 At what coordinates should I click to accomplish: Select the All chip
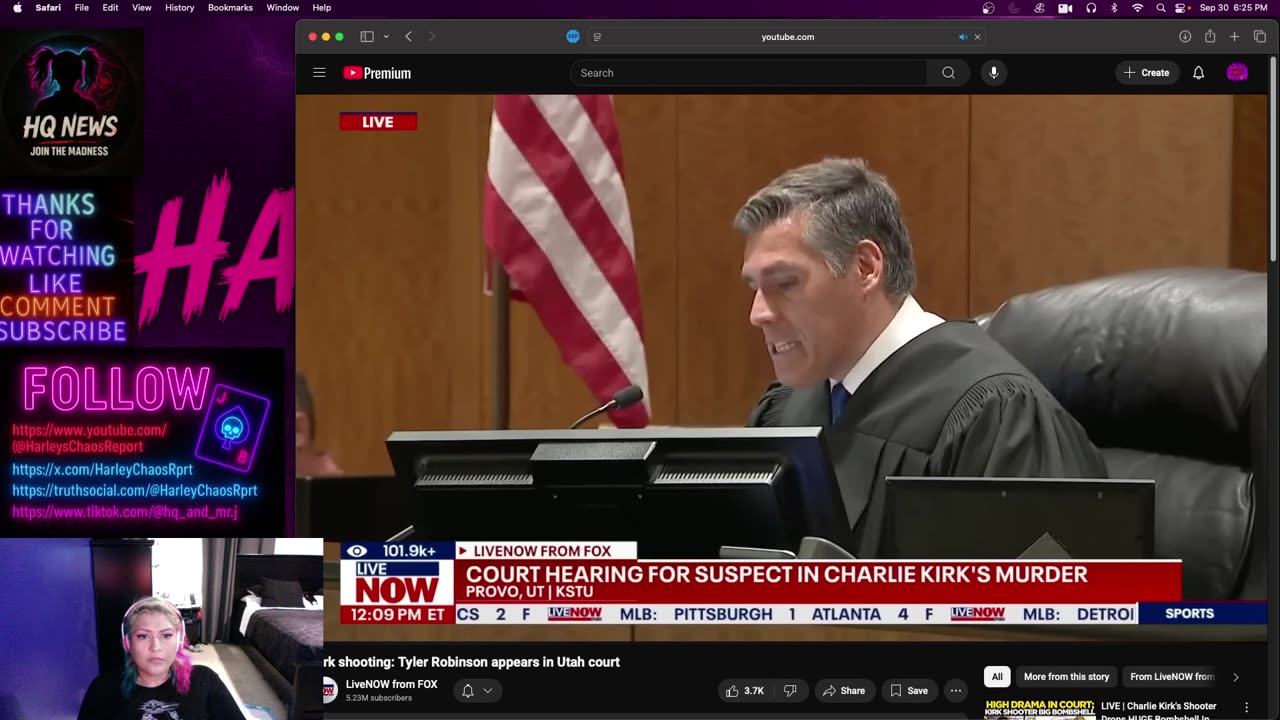(997, 677)
